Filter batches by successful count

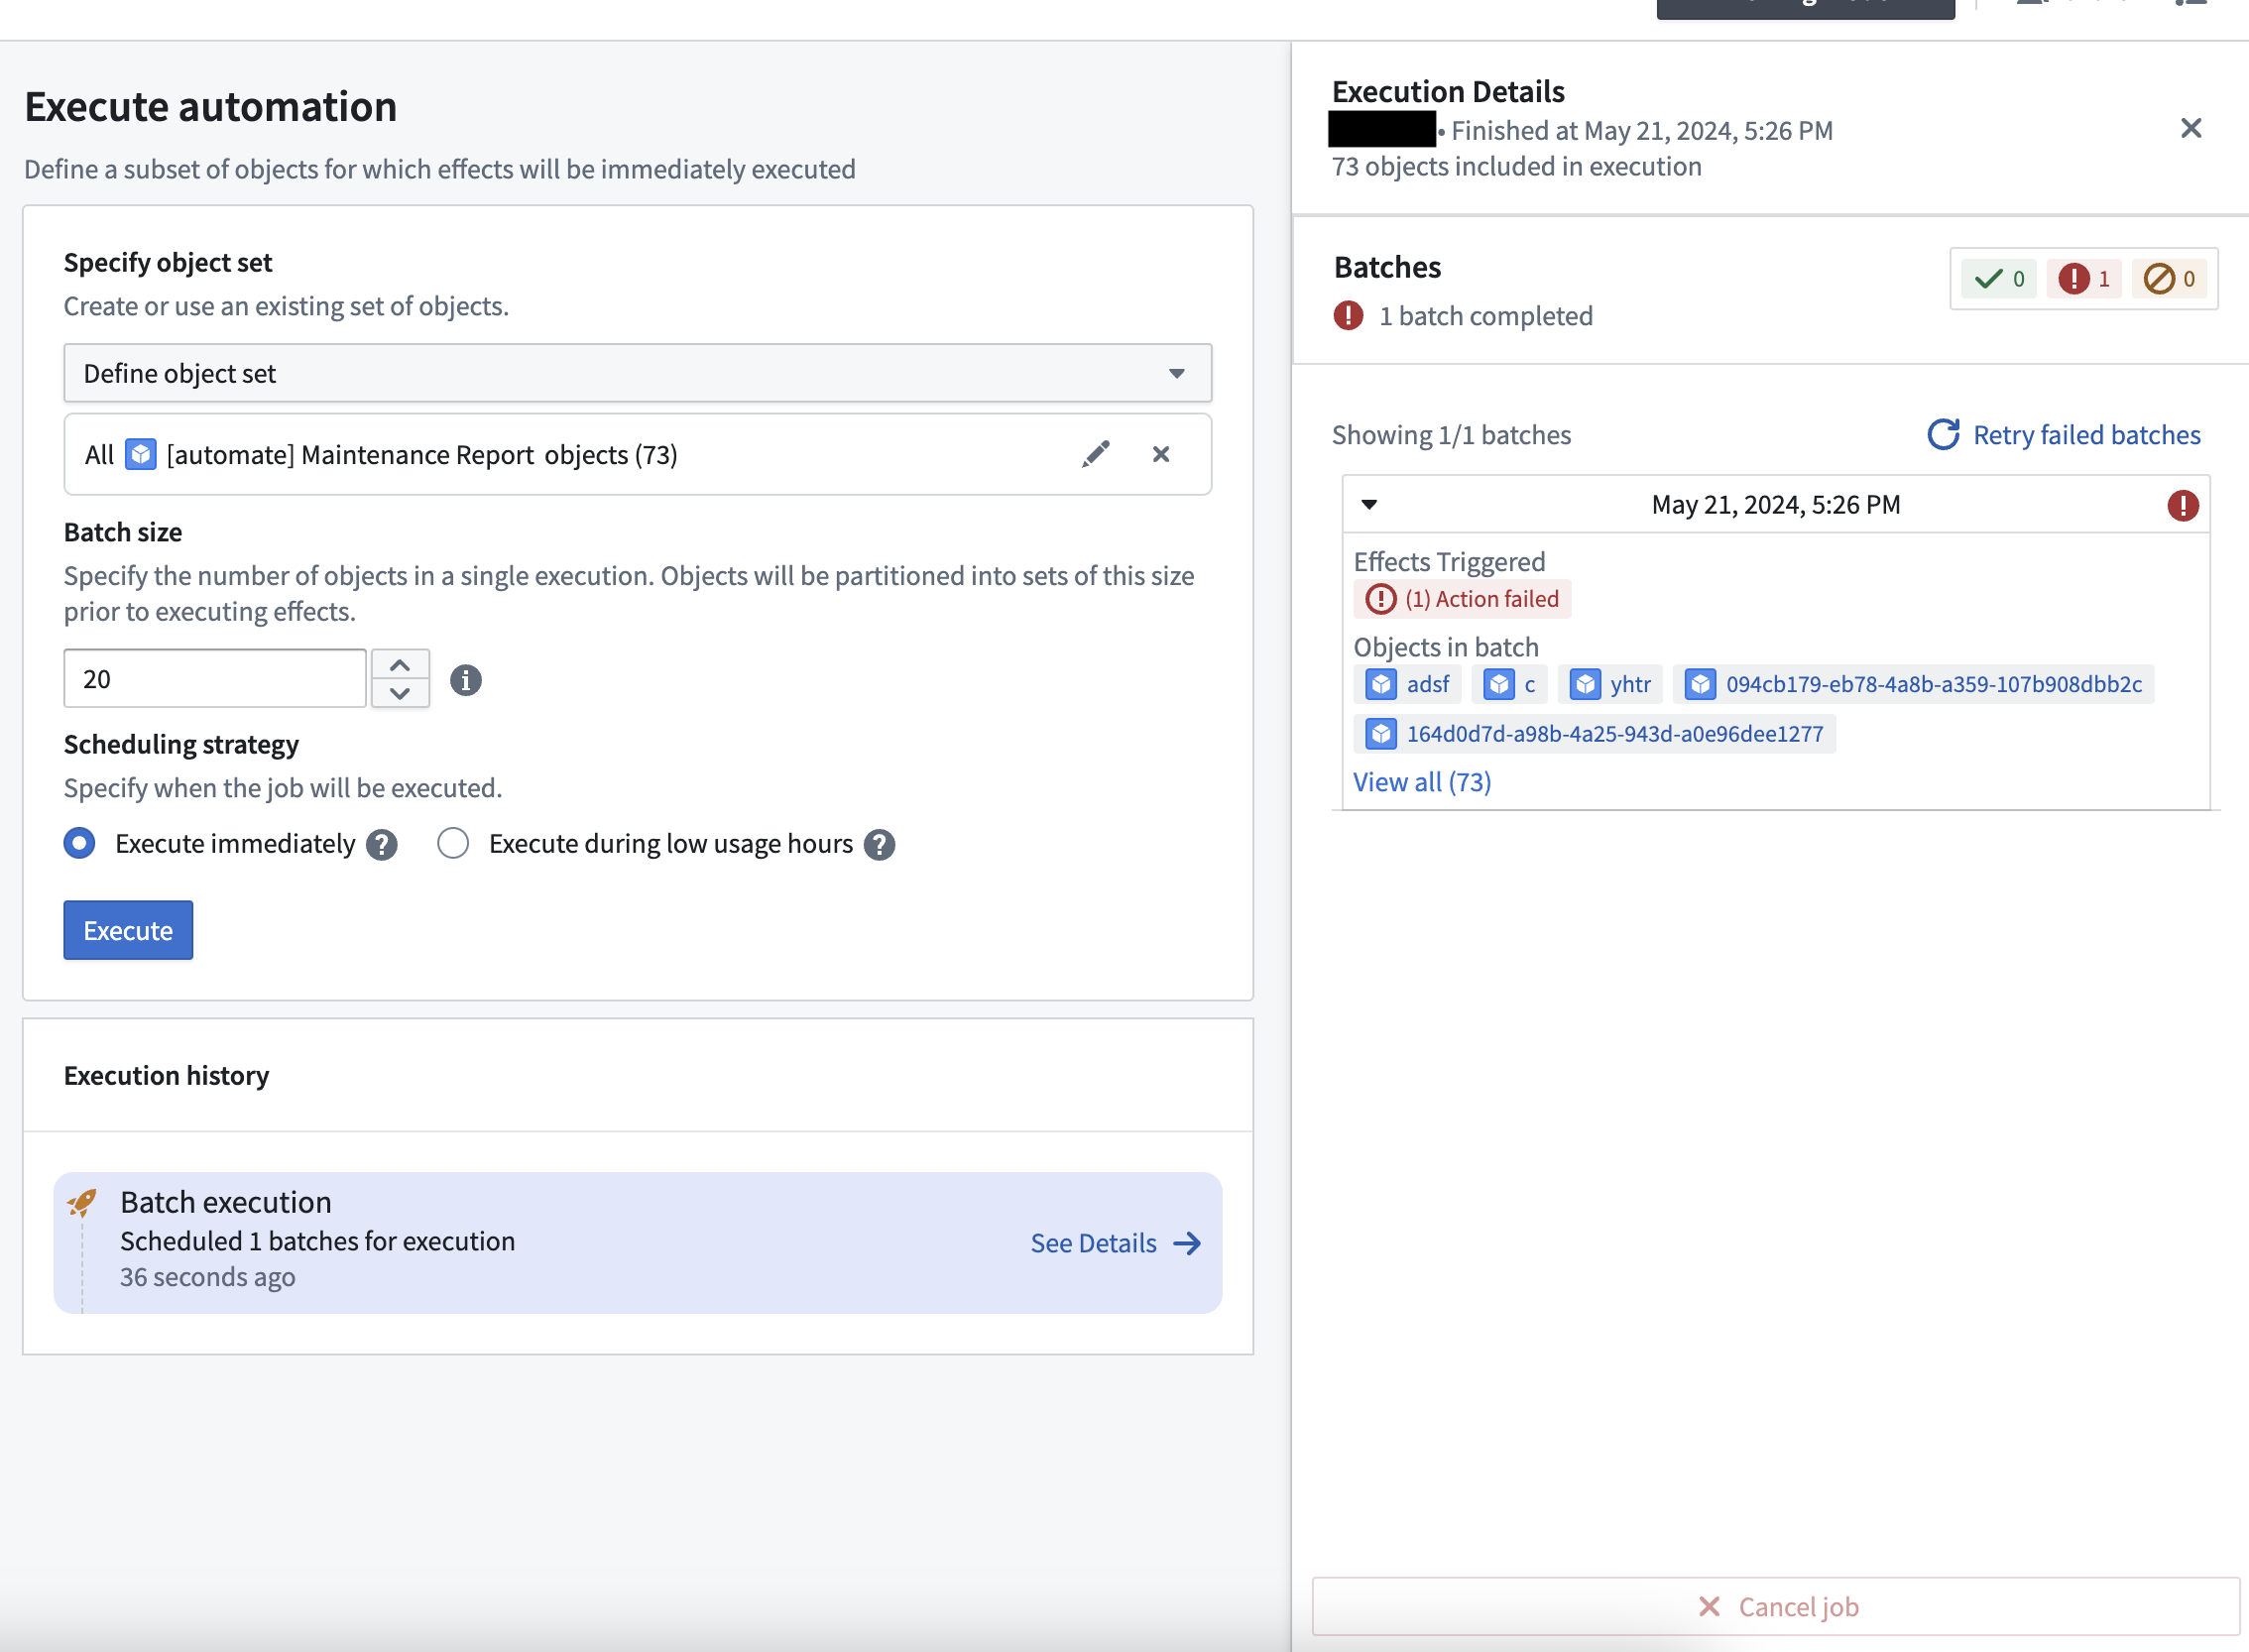pyautogui.click(x=1999, y=278)
